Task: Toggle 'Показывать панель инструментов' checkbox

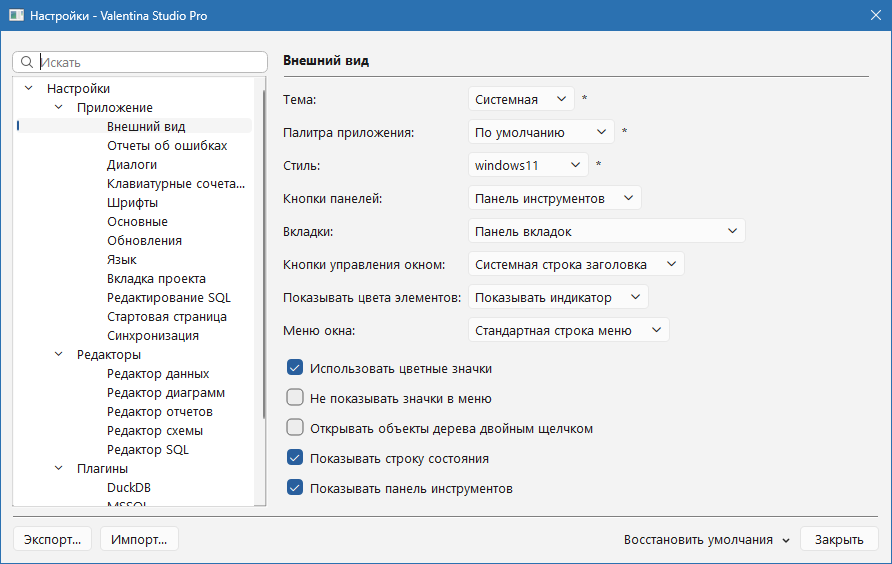Action: pyautogui.click(x=295, y=488)
